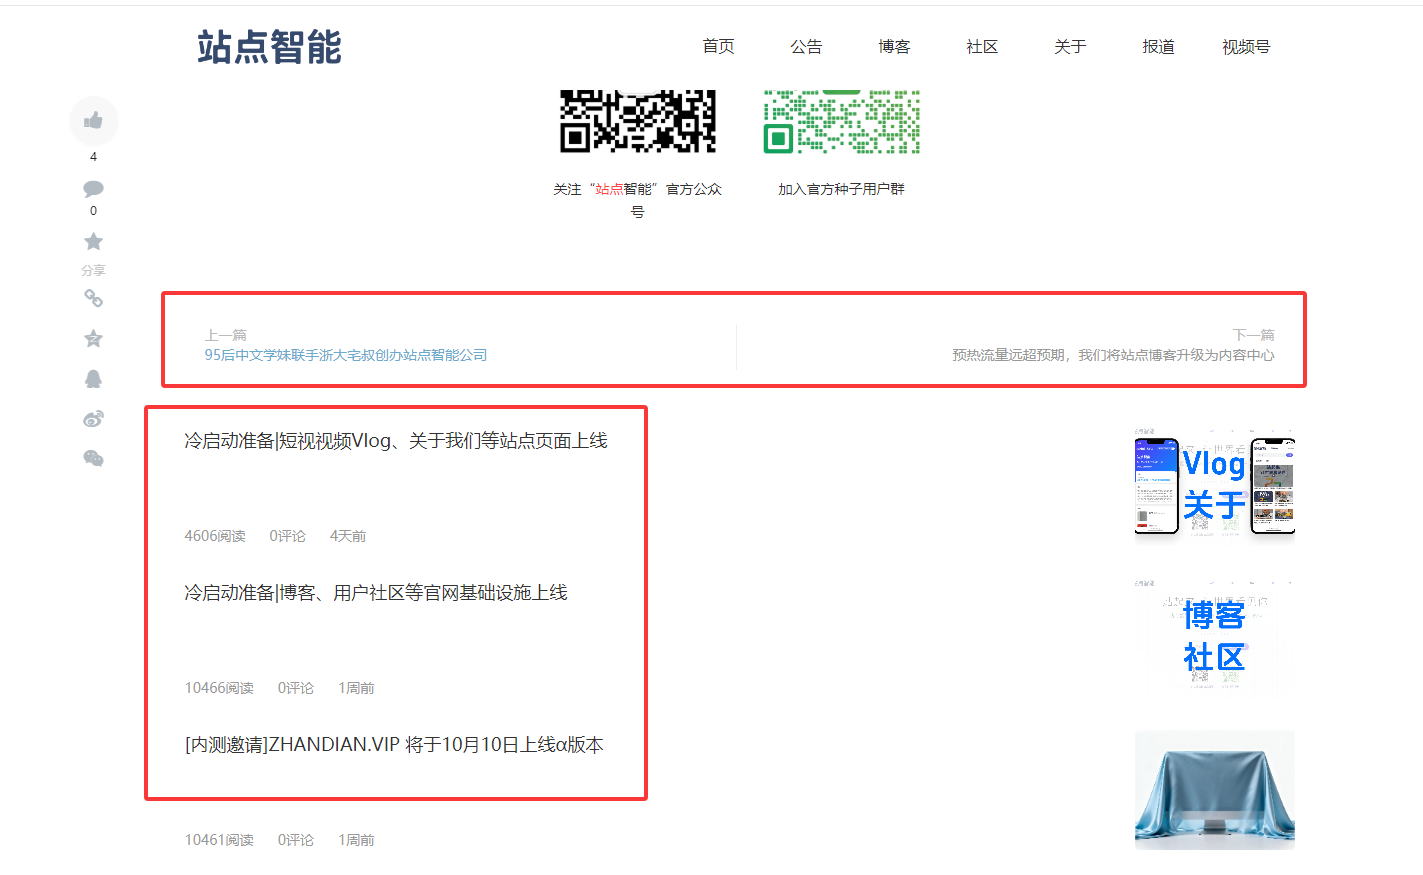Viewport: 1423px width, 875px height.
Task: Click the 10461阅读 view count
Action: click(x=219, y=840)
